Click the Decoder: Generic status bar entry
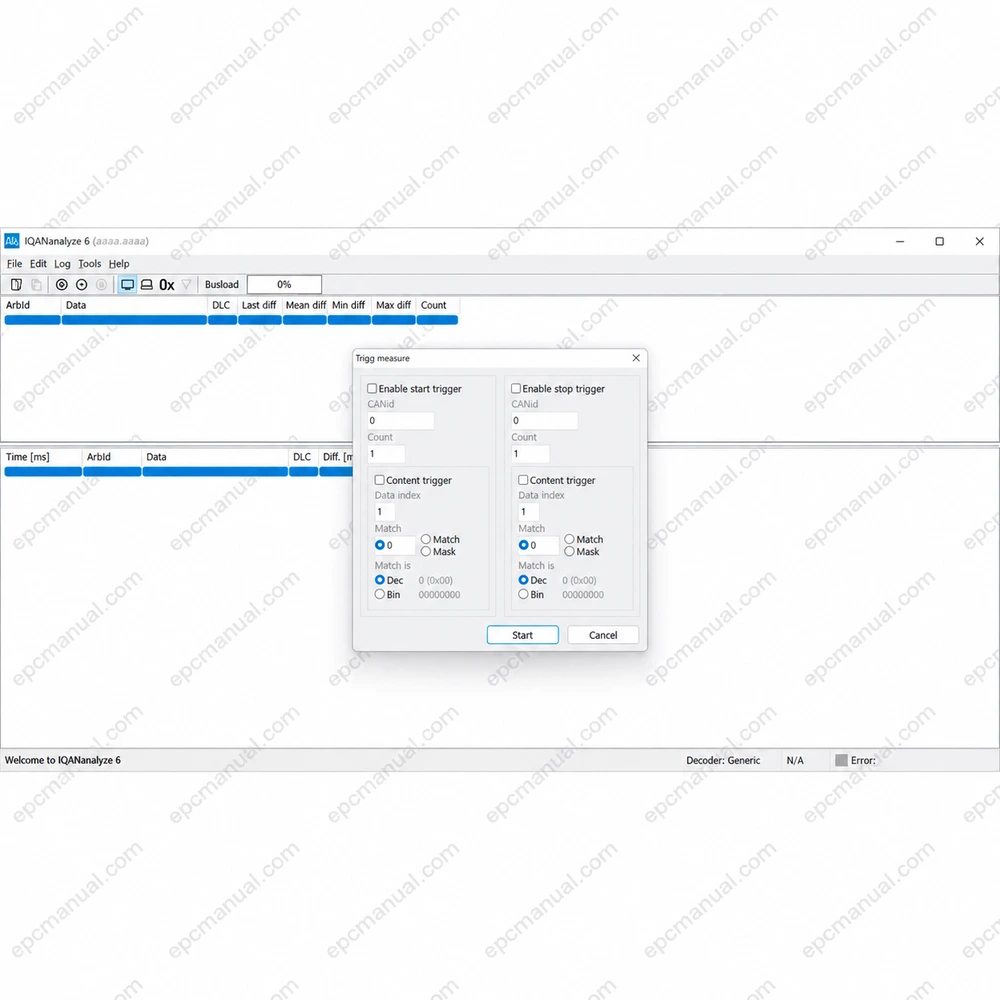Screen dimensions: 1000x1000 pyautogui.click(x=723, y=760)
